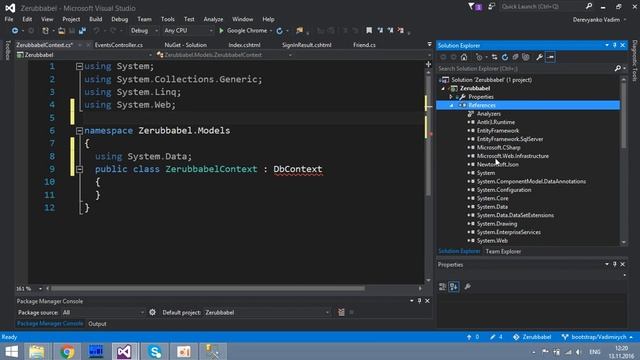Screen dimensions: 640x360
Task: Open the Any CPU platform dropdown
Action: [188, 31]
